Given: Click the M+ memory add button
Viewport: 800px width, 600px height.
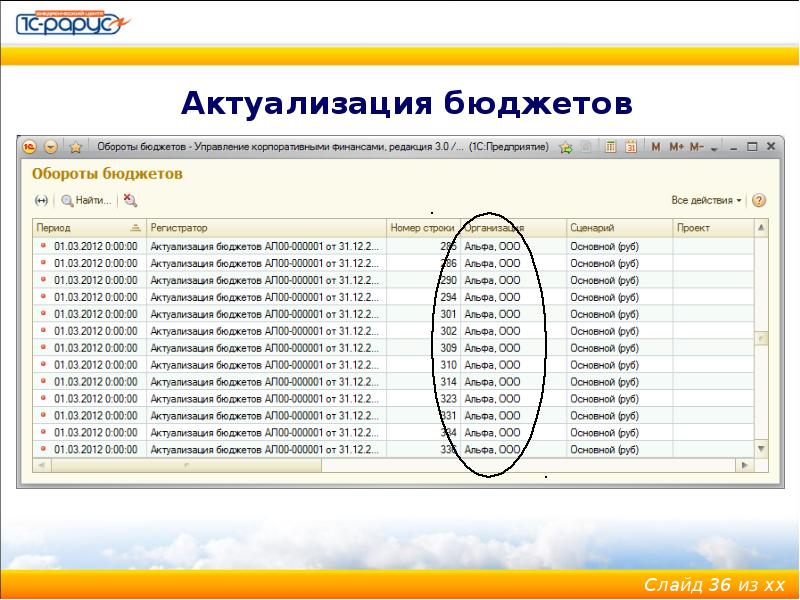Looking at the screenshot, I should pos(676,147).
